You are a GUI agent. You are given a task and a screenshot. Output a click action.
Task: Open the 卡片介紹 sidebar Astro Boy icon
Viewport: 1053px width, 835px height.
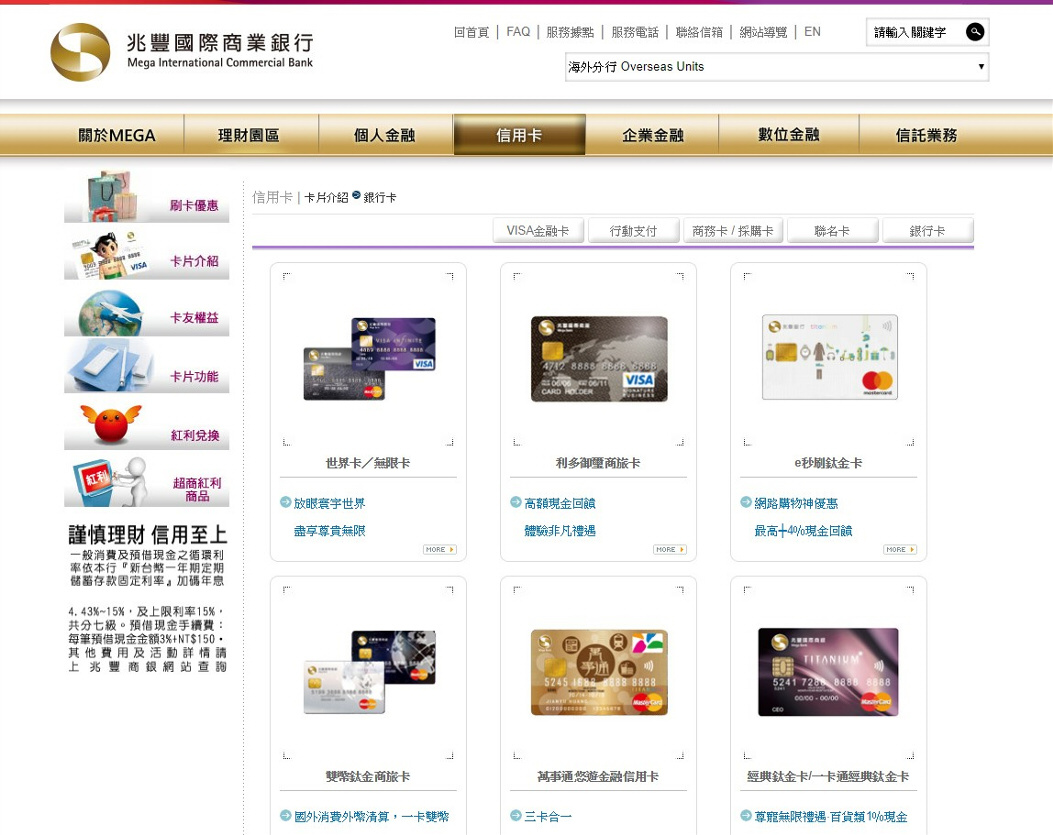click(111, 255)
